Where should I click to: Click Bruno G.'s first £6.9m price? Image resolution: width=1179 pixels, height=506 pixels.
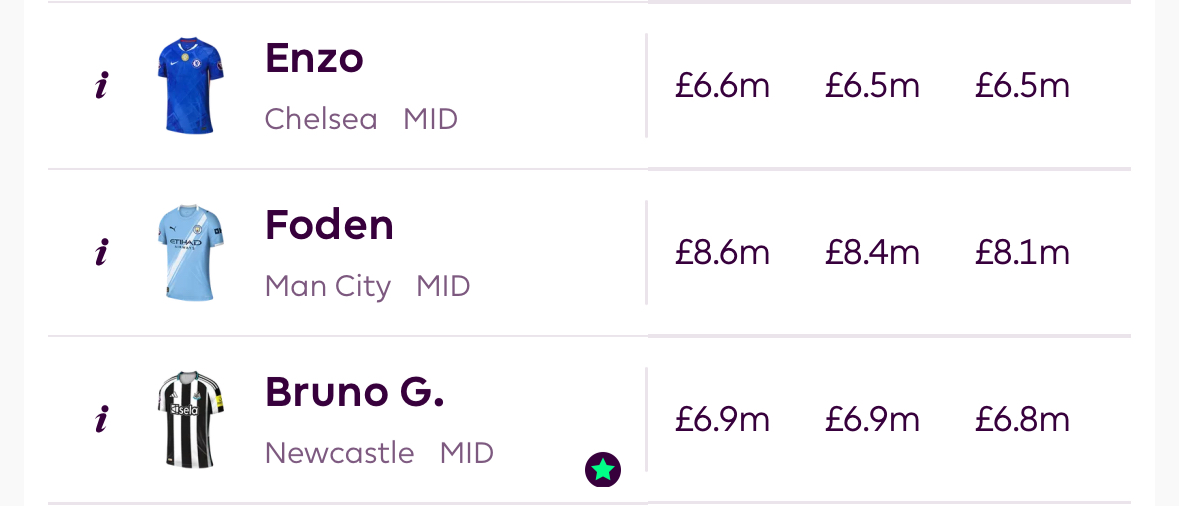722,420
